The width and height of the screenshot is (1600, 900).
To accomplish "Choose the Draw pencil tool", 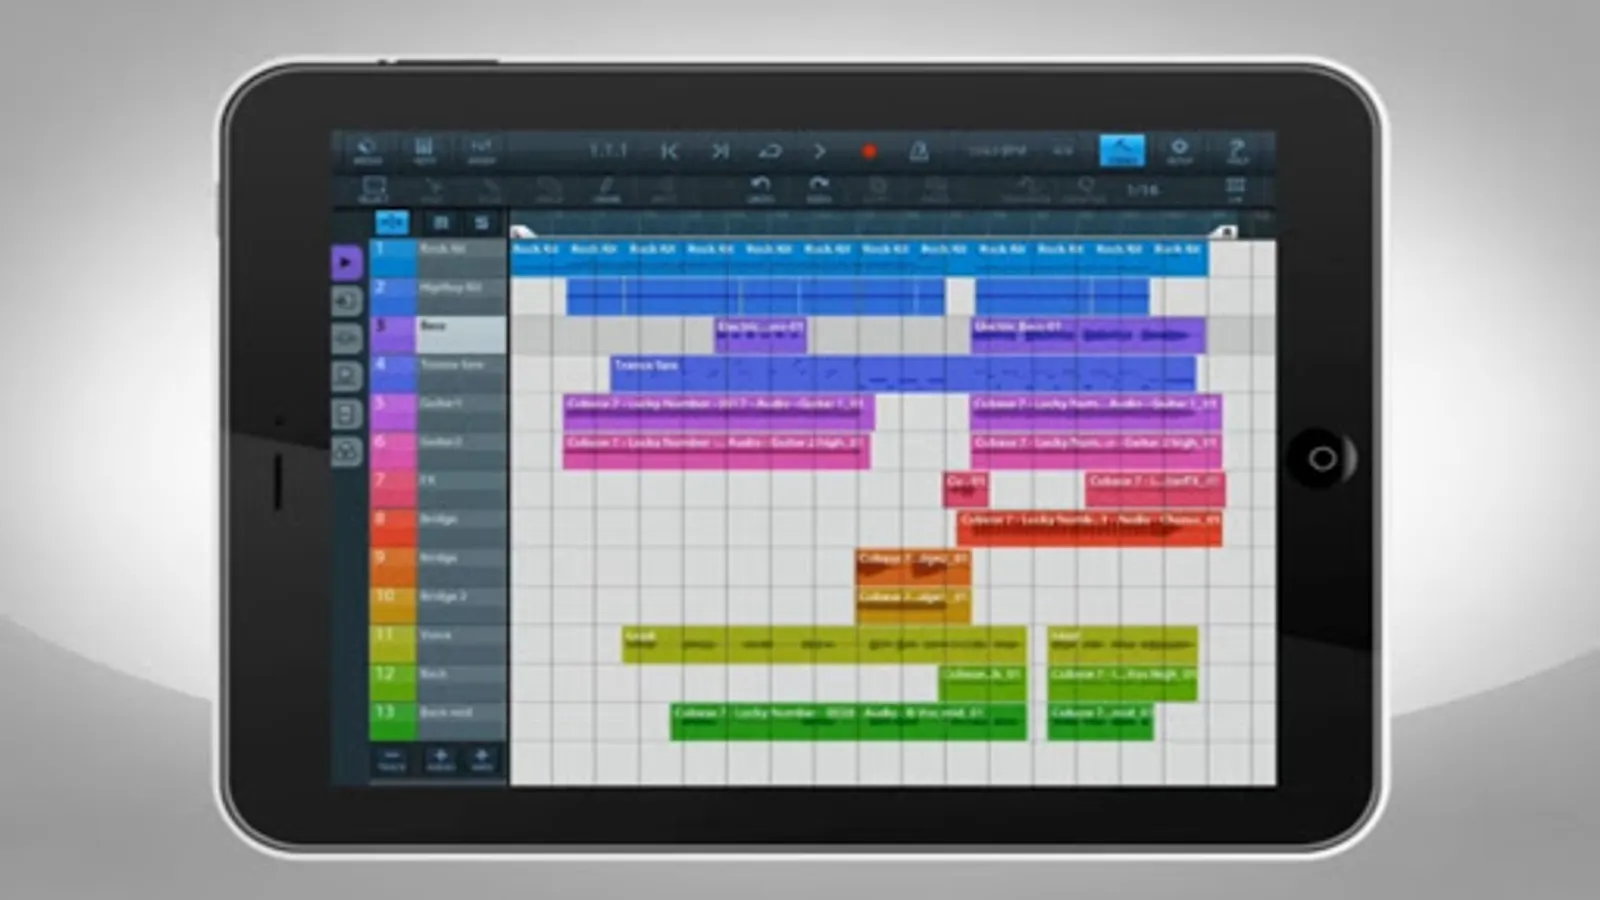I will tap(606, 189).
